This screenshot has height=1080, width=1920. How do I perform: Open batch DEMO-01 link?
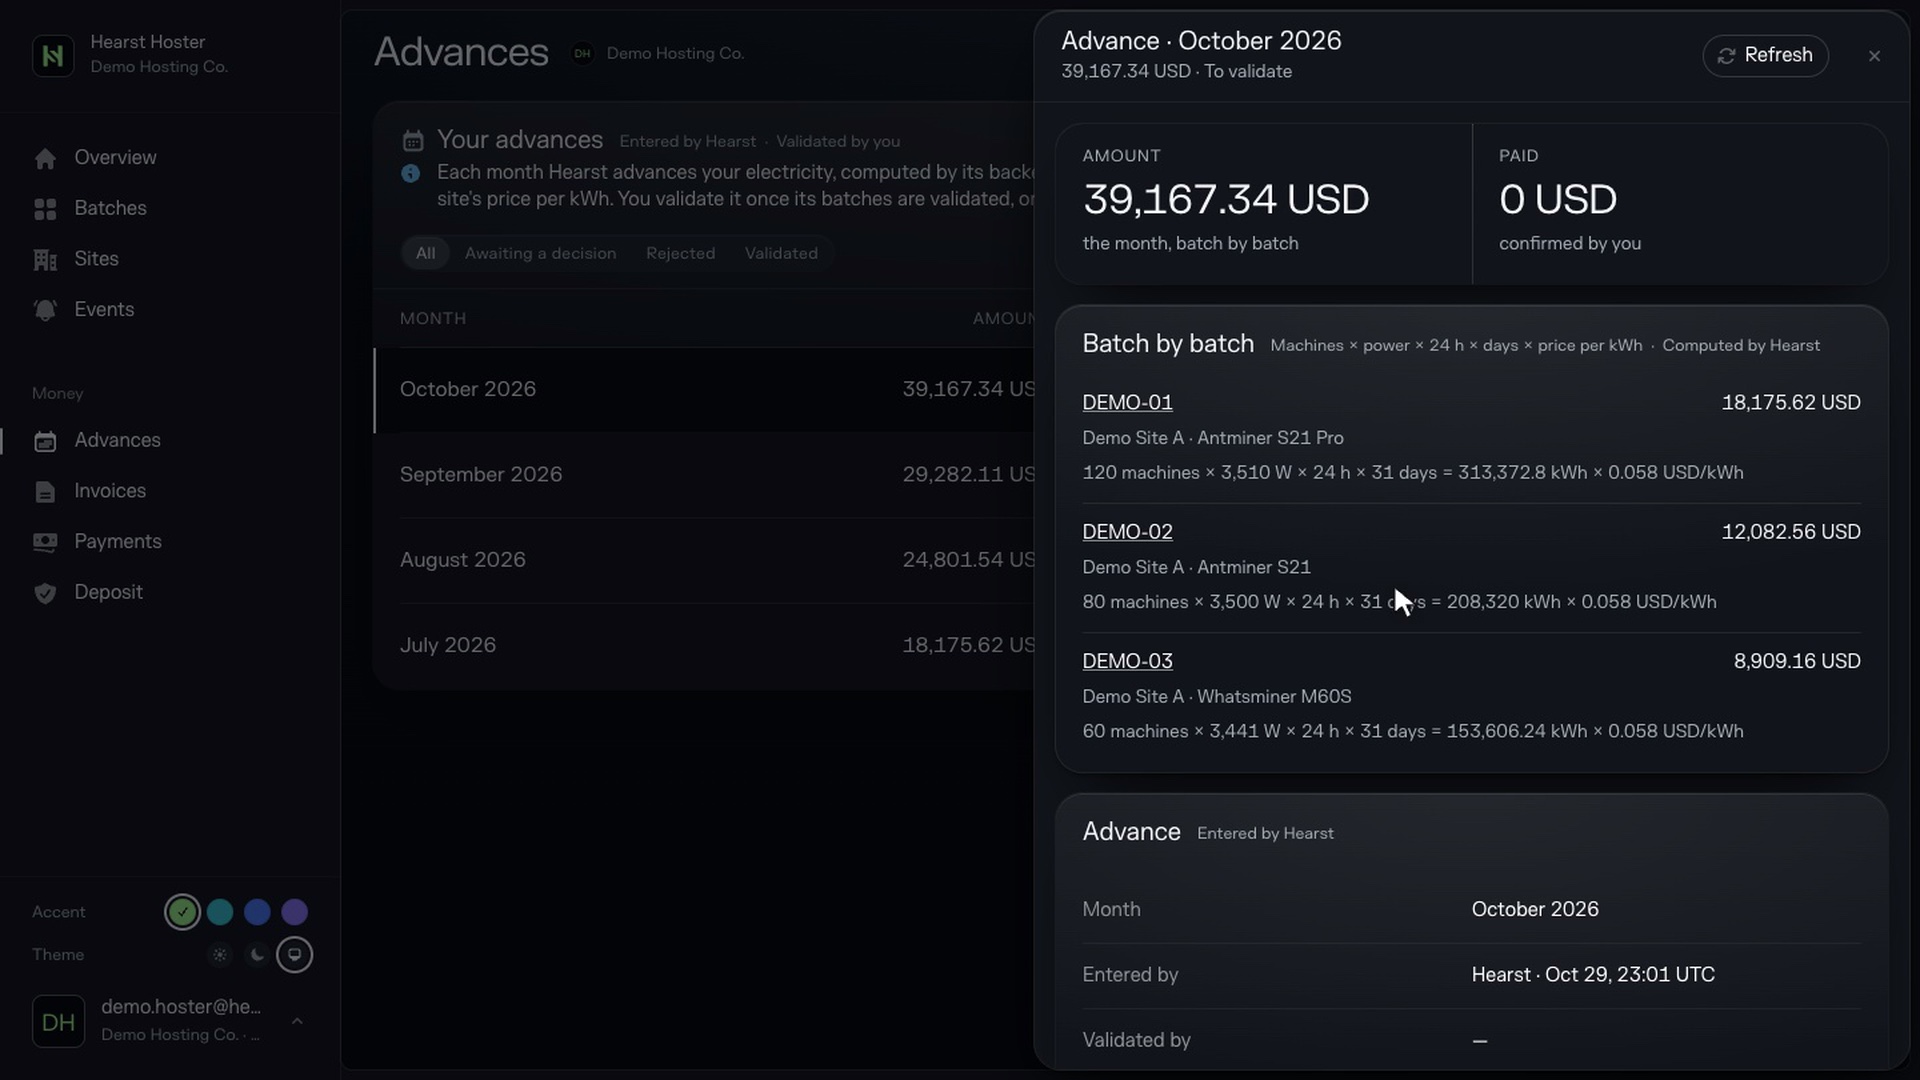1127,402
